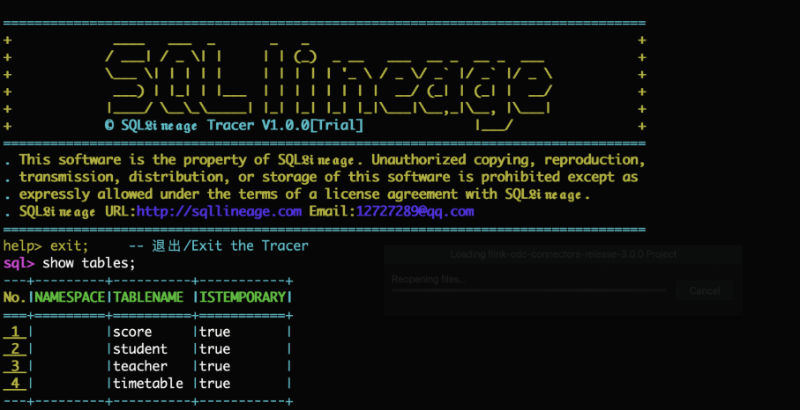Click row number 3 in the table
The width and height of the screenshot is (800, 410).
pyautogui.click(x=15, y=367)
